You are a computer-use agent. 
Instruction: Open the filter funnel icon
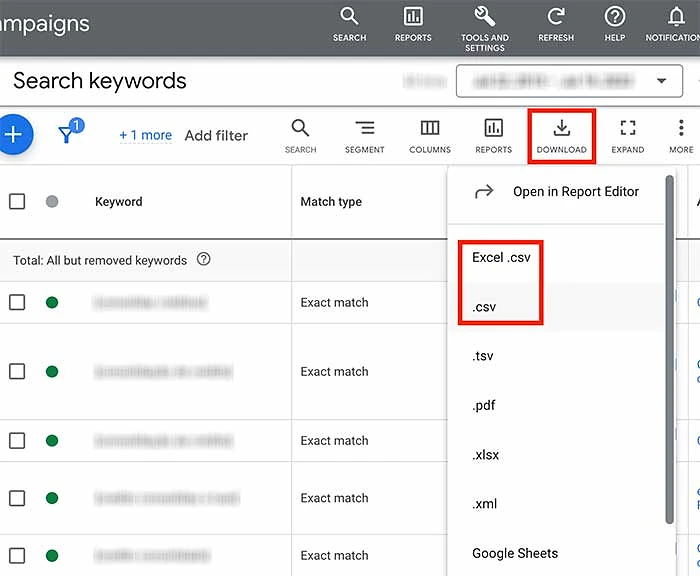70,131
